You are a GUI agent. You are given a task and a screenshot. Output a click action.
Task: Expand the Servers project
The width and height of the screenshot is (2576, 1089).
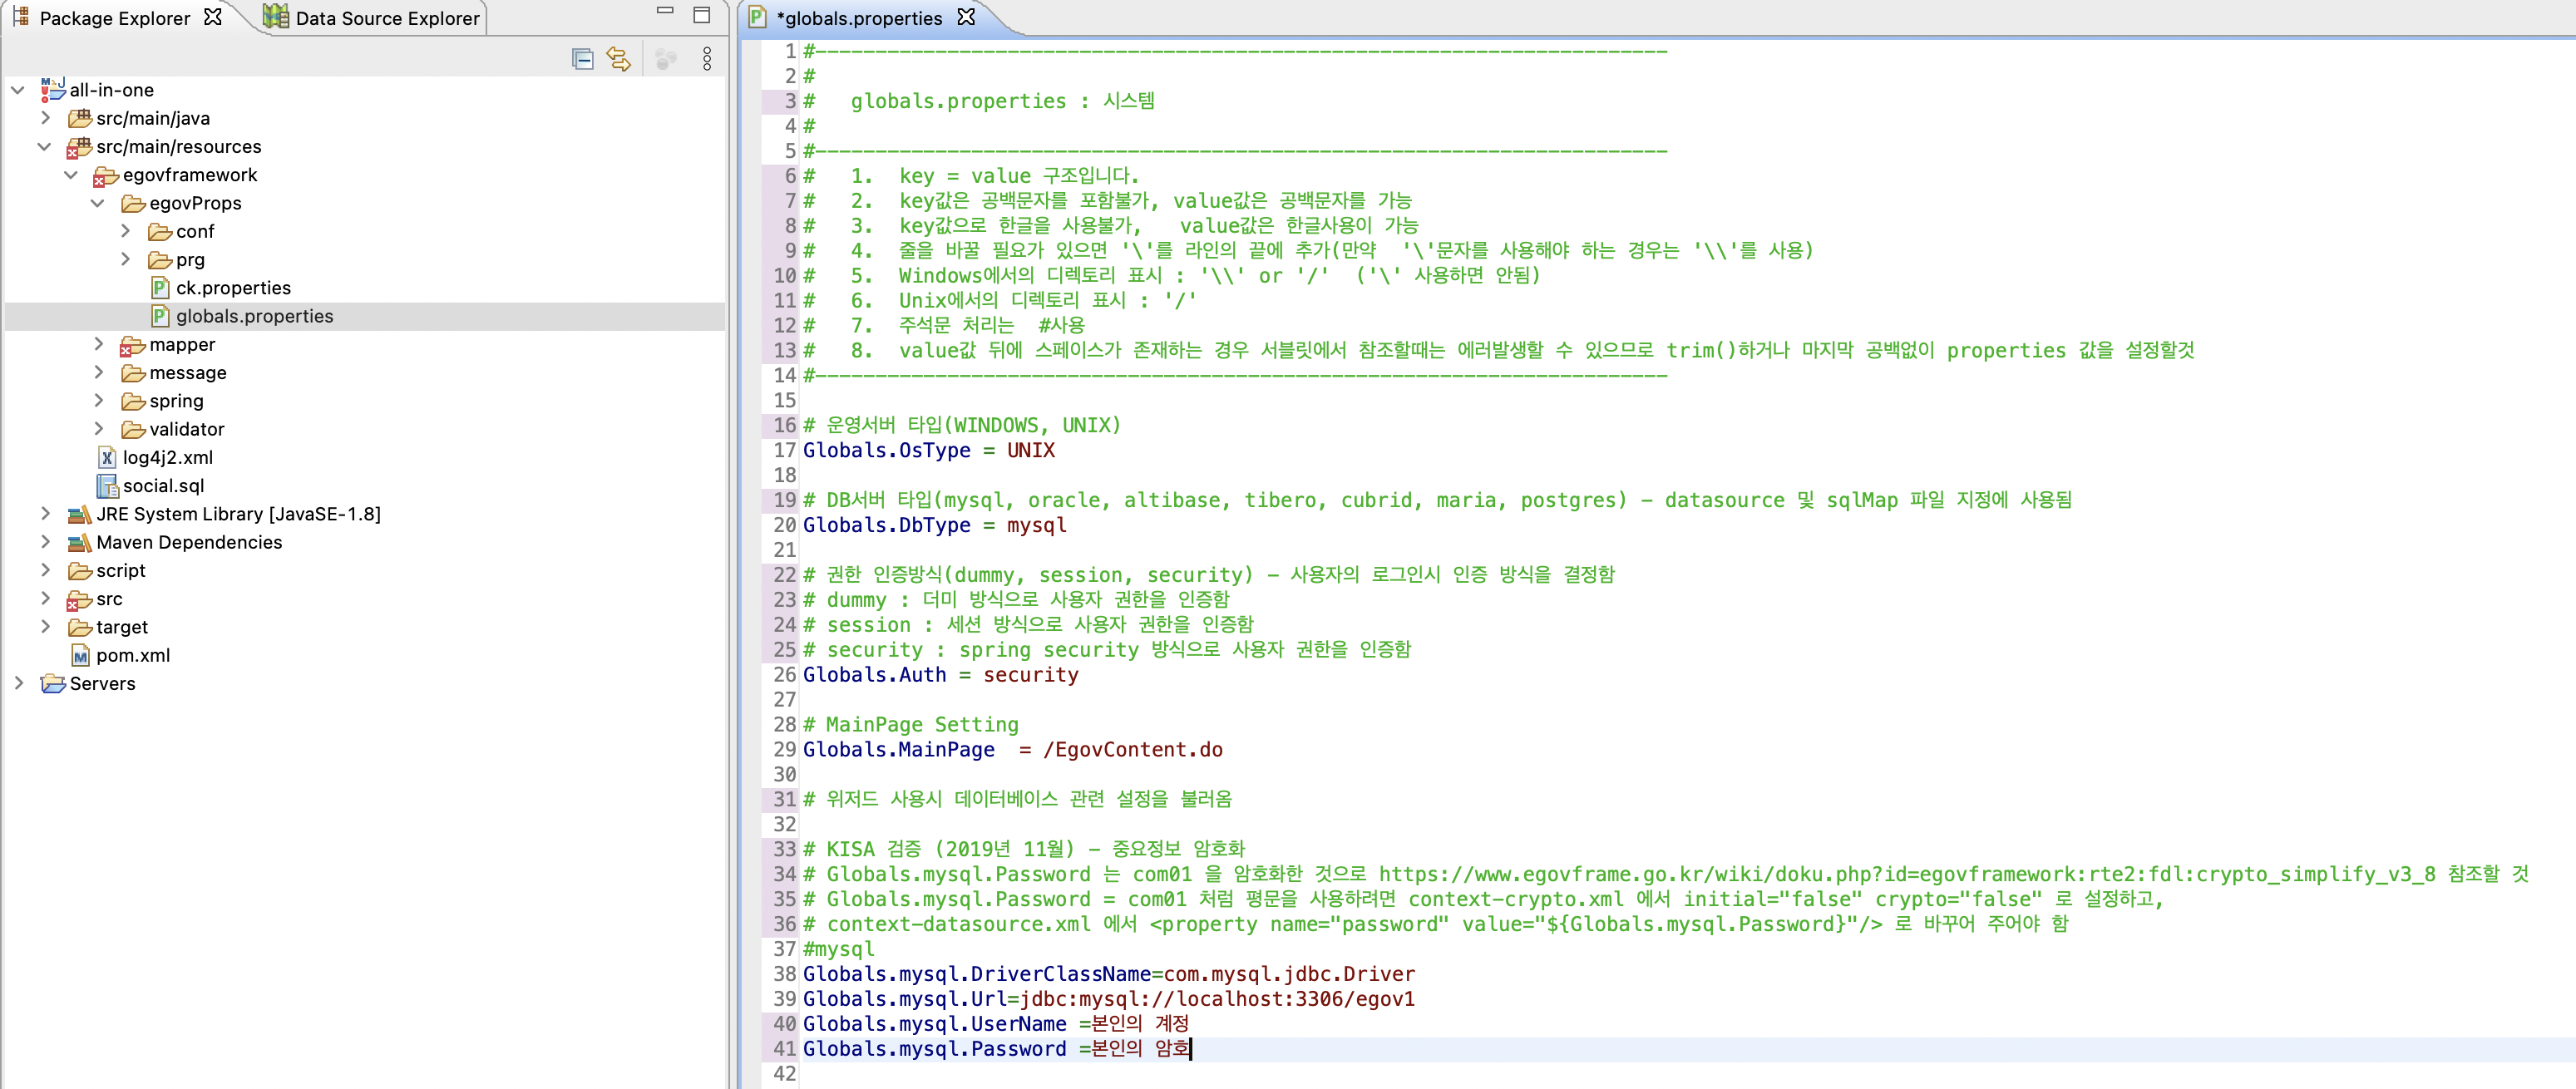[x=19, y=683]
